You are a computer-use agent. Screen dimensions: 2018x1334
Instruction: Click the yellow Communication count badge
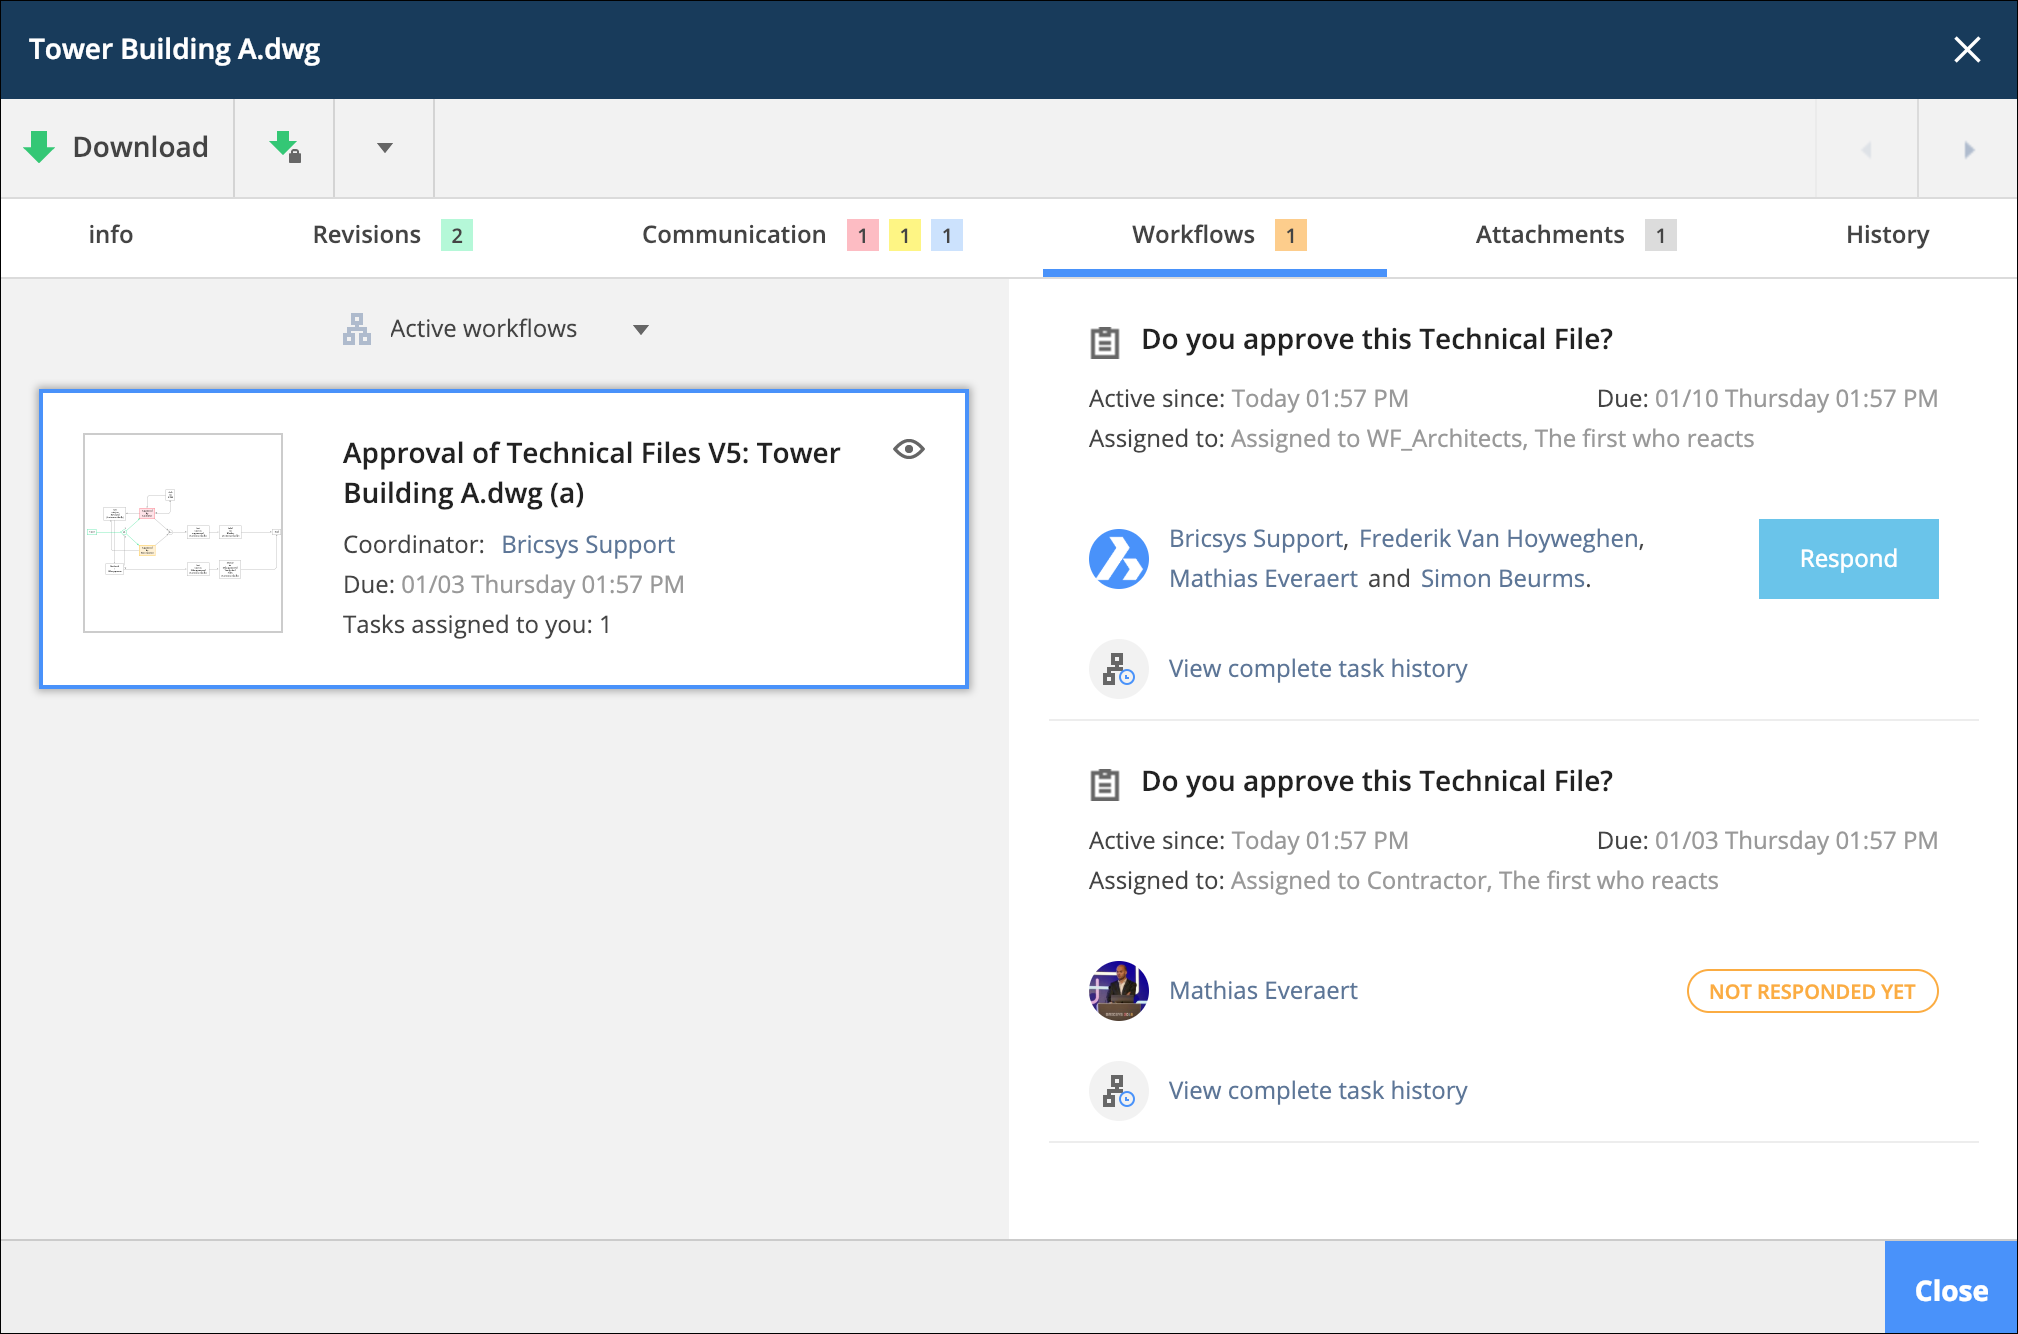(904, 235)
